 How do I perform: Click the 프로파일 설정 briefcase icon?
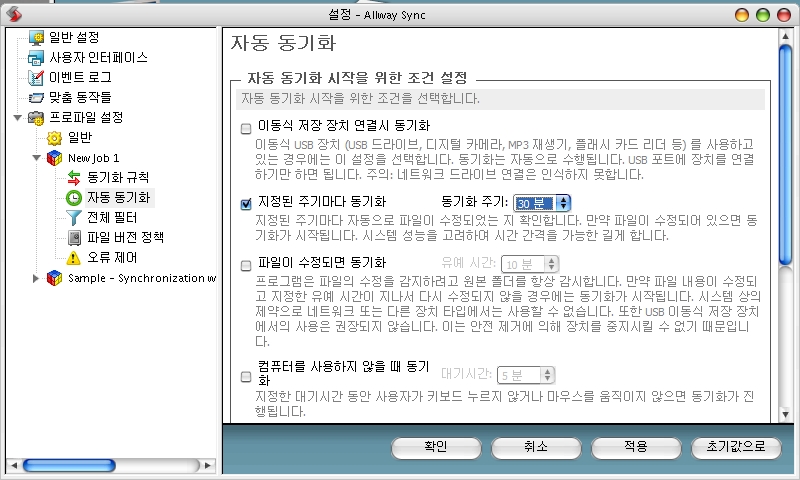(36, 118)
